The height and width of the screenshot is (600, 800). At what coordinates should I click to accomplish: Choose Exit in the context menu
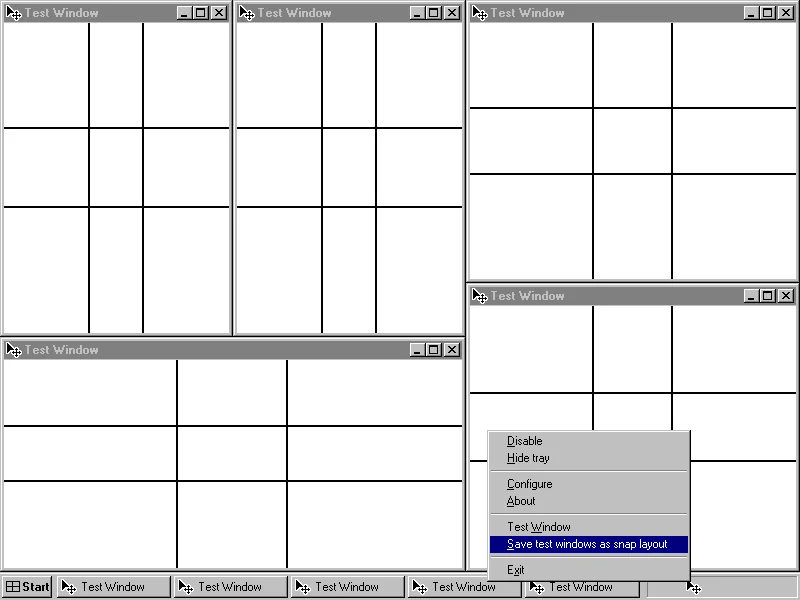589,570
